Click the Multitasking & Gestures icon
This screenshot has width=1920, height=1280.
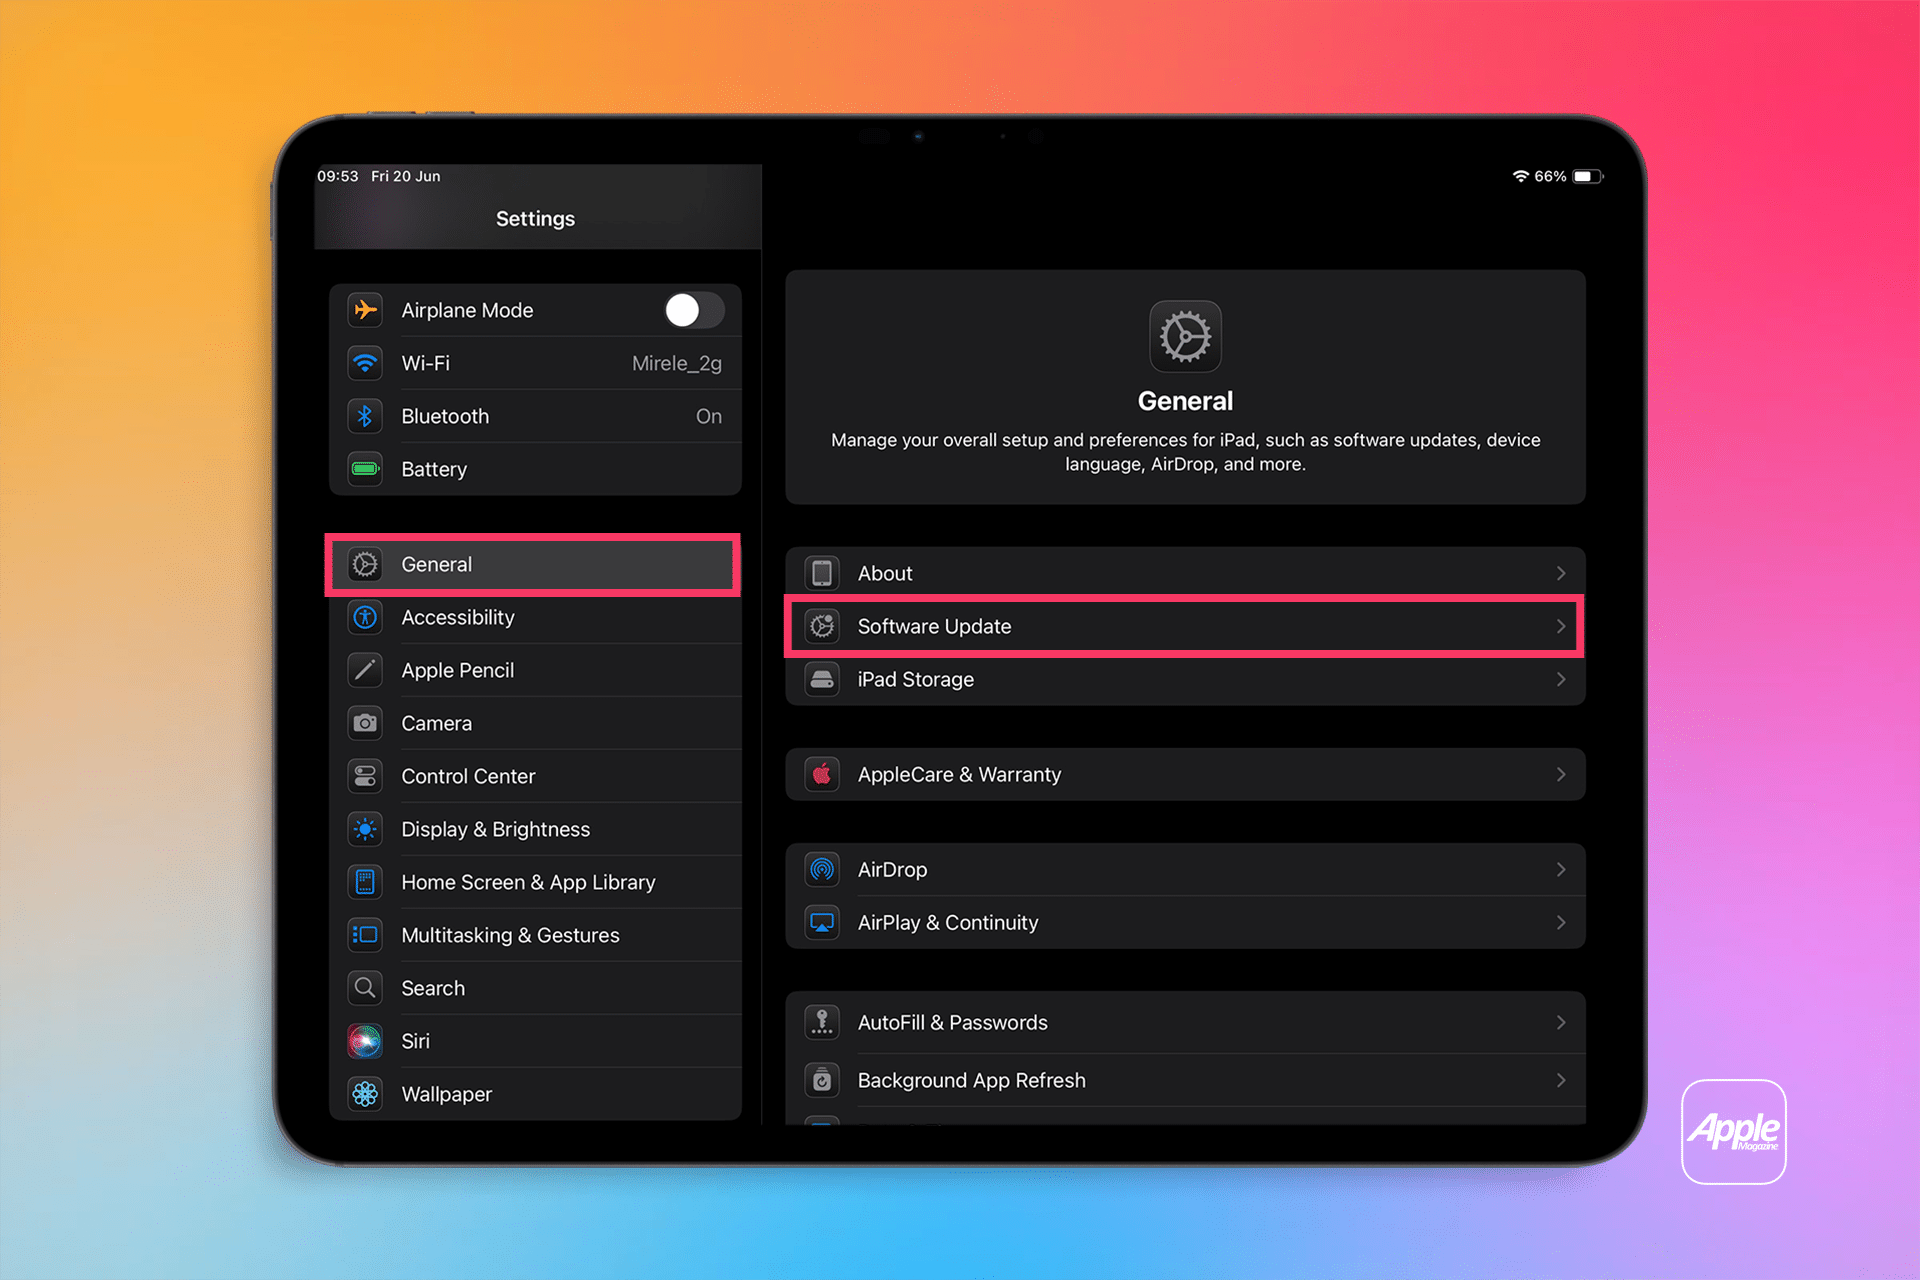click(365, 935)
